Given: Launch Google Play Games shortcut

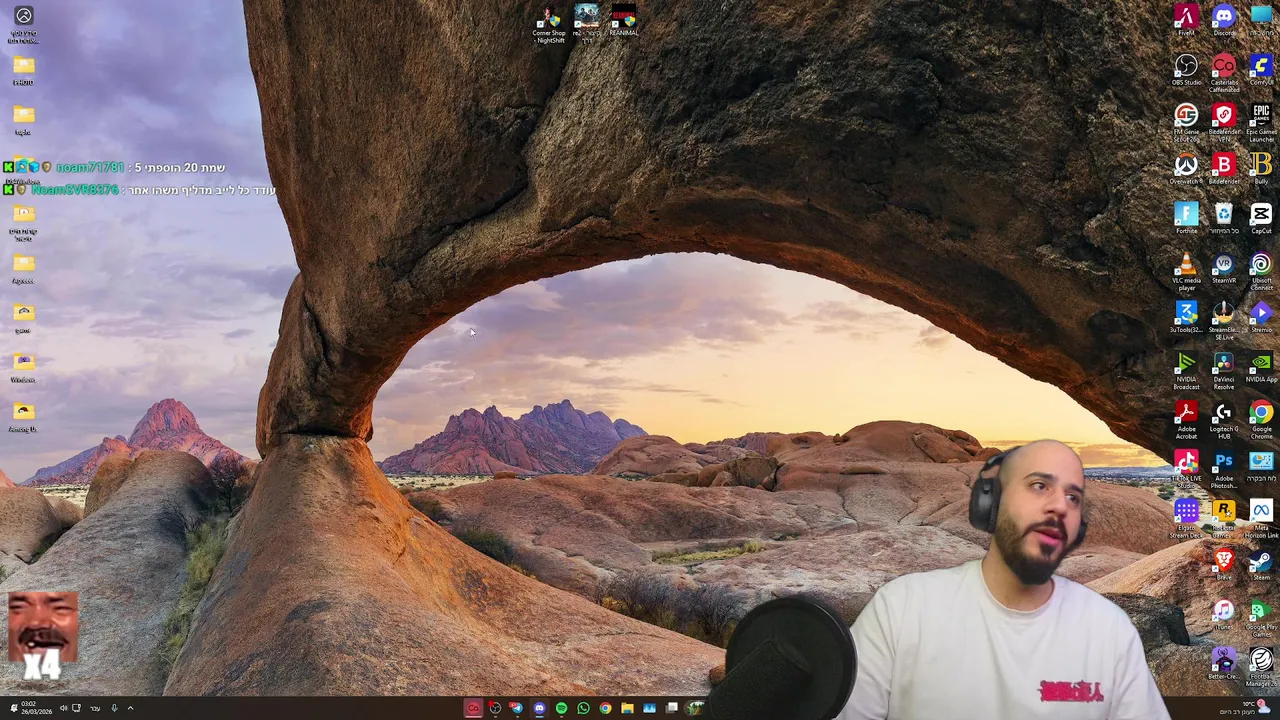Looking at the screenshot, I should point(1261,617).
